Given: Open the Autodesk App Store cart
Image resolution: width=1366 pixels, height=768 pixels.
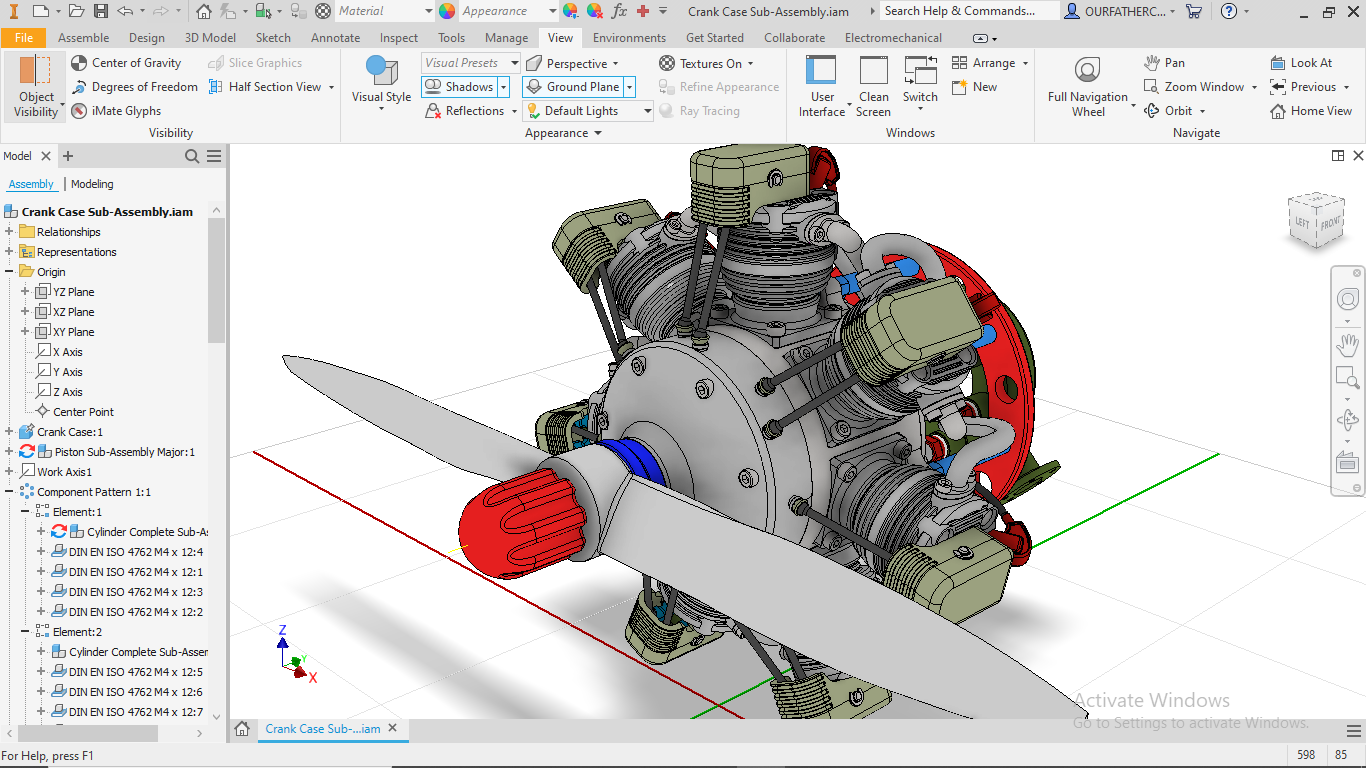Looking at the screenshot, I should coord(1193,11).
